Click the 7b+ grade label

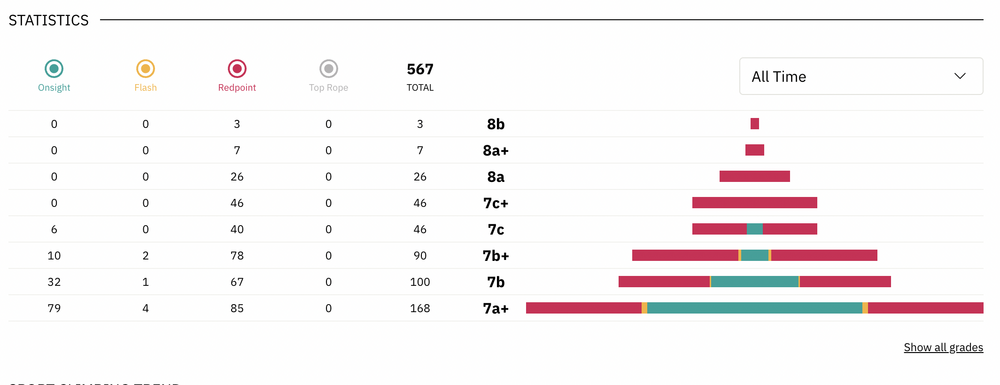496,256
